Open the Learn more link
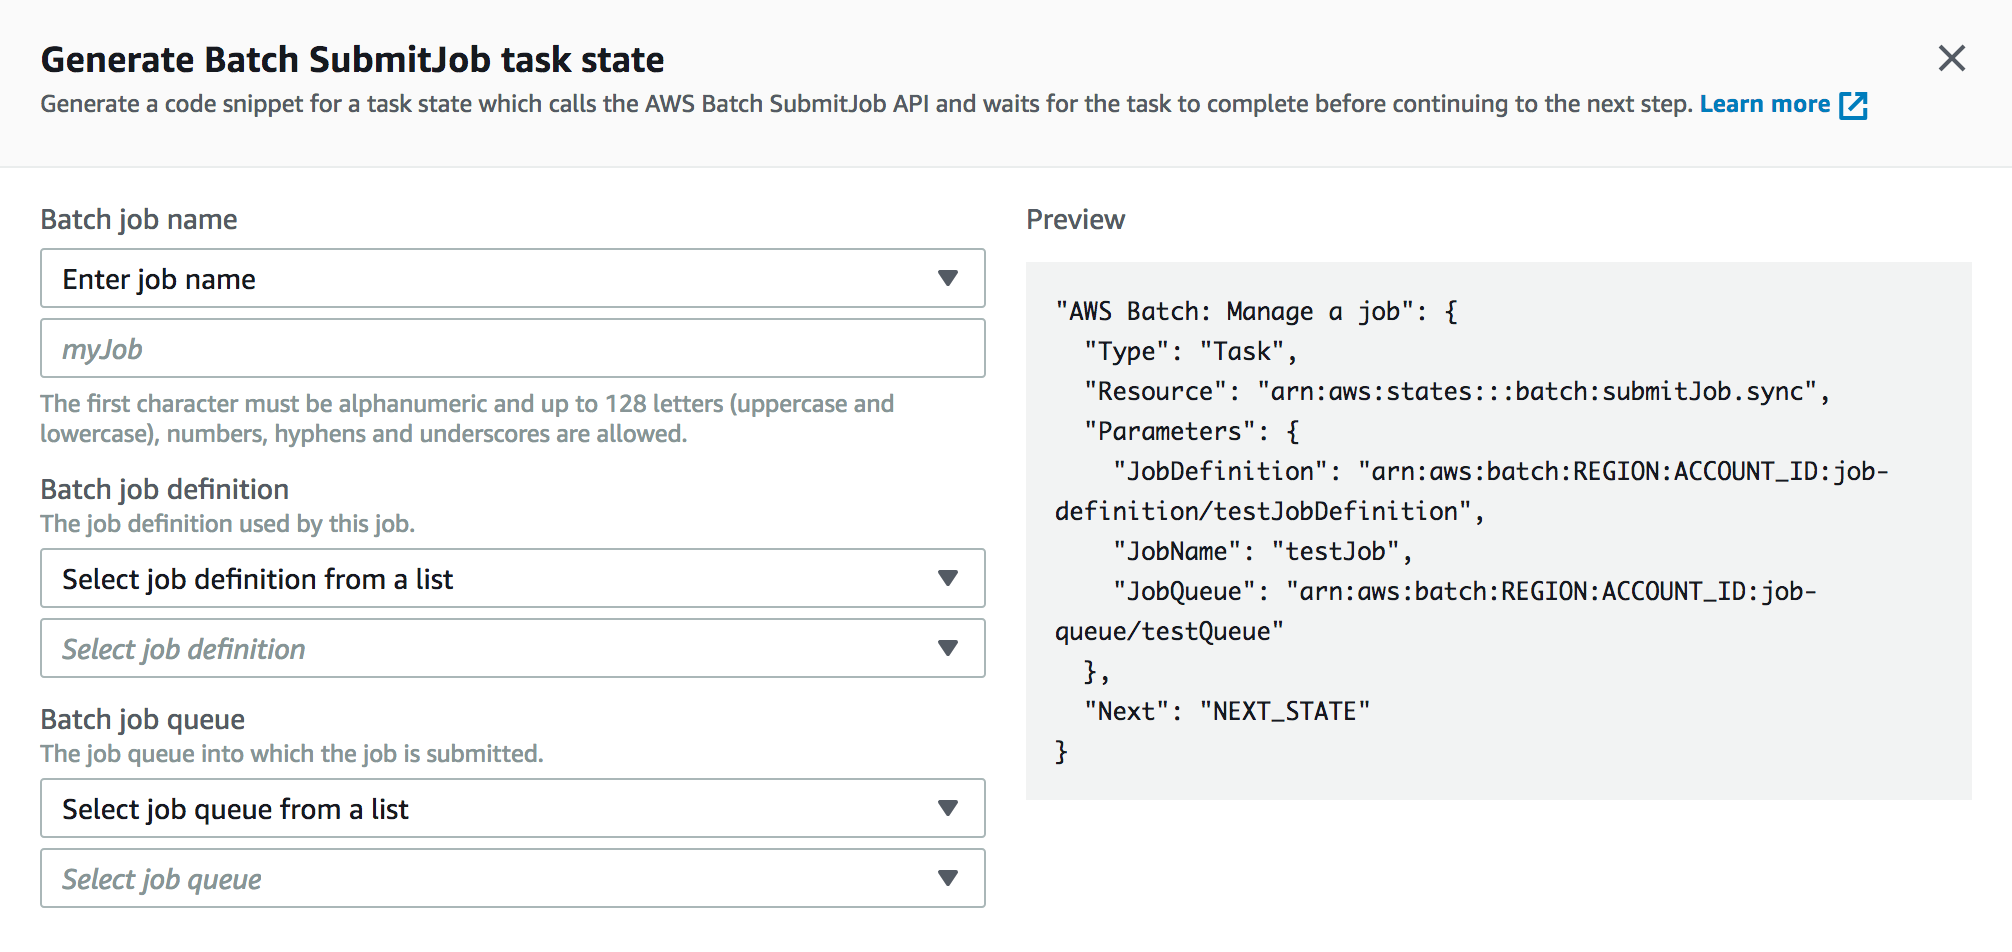 click(x=1764, y=104)
